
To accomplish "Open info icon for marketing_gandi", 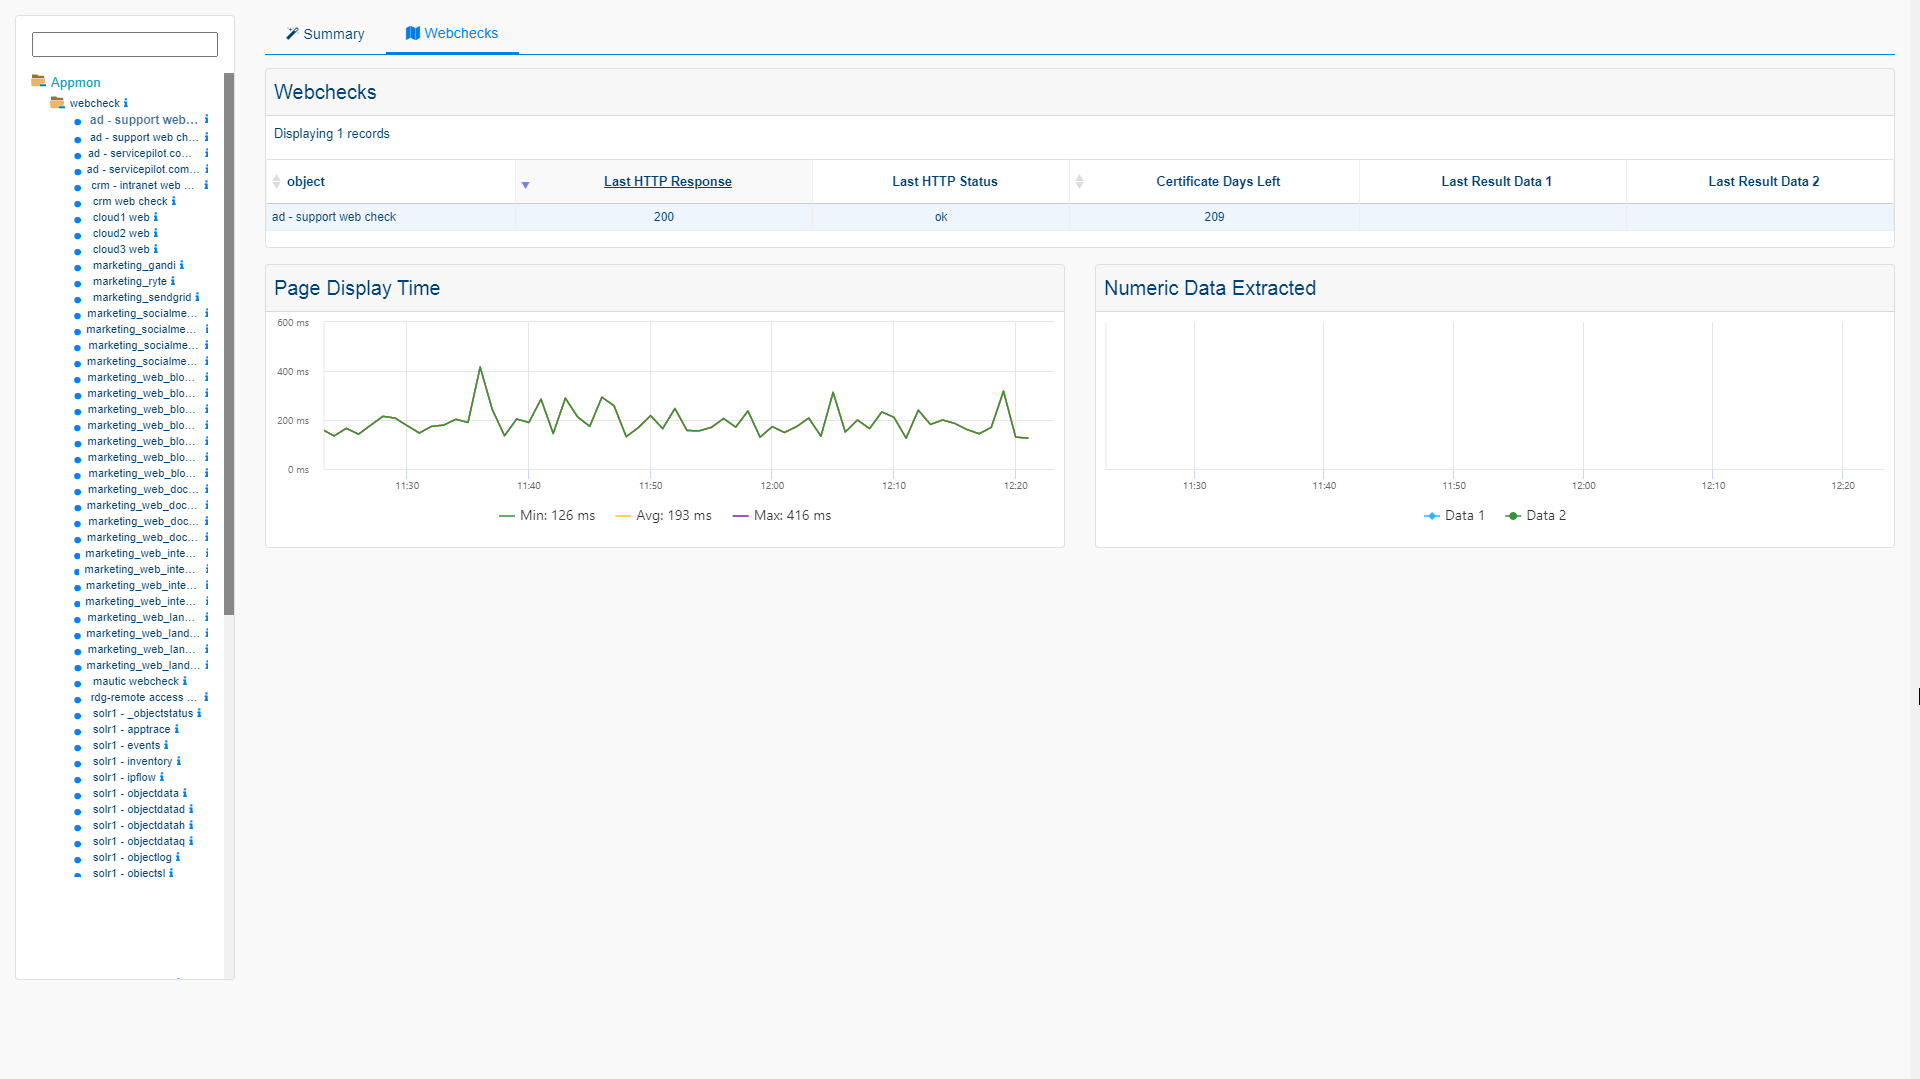I will pyautogui.click(x=181, y=265).
